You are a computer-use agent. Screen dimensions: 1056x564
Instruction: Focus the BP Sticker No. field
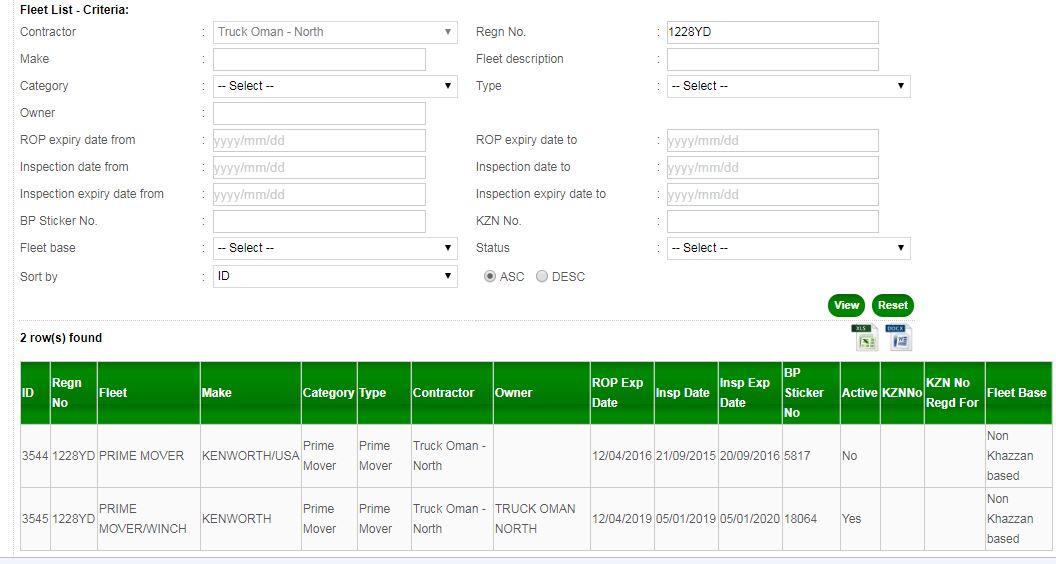[319, 221]
